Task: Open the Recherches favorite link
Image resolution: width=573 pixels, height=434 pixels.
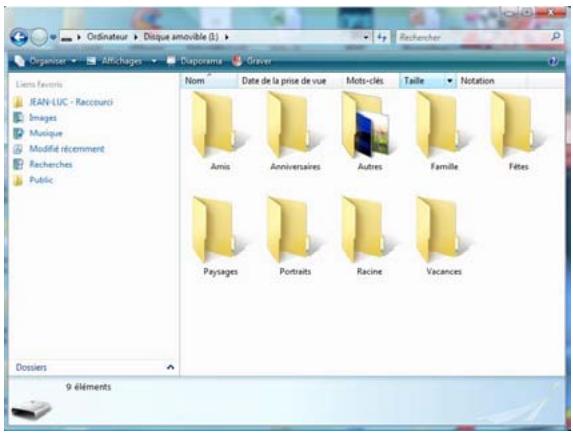Action: coord(50,164)
